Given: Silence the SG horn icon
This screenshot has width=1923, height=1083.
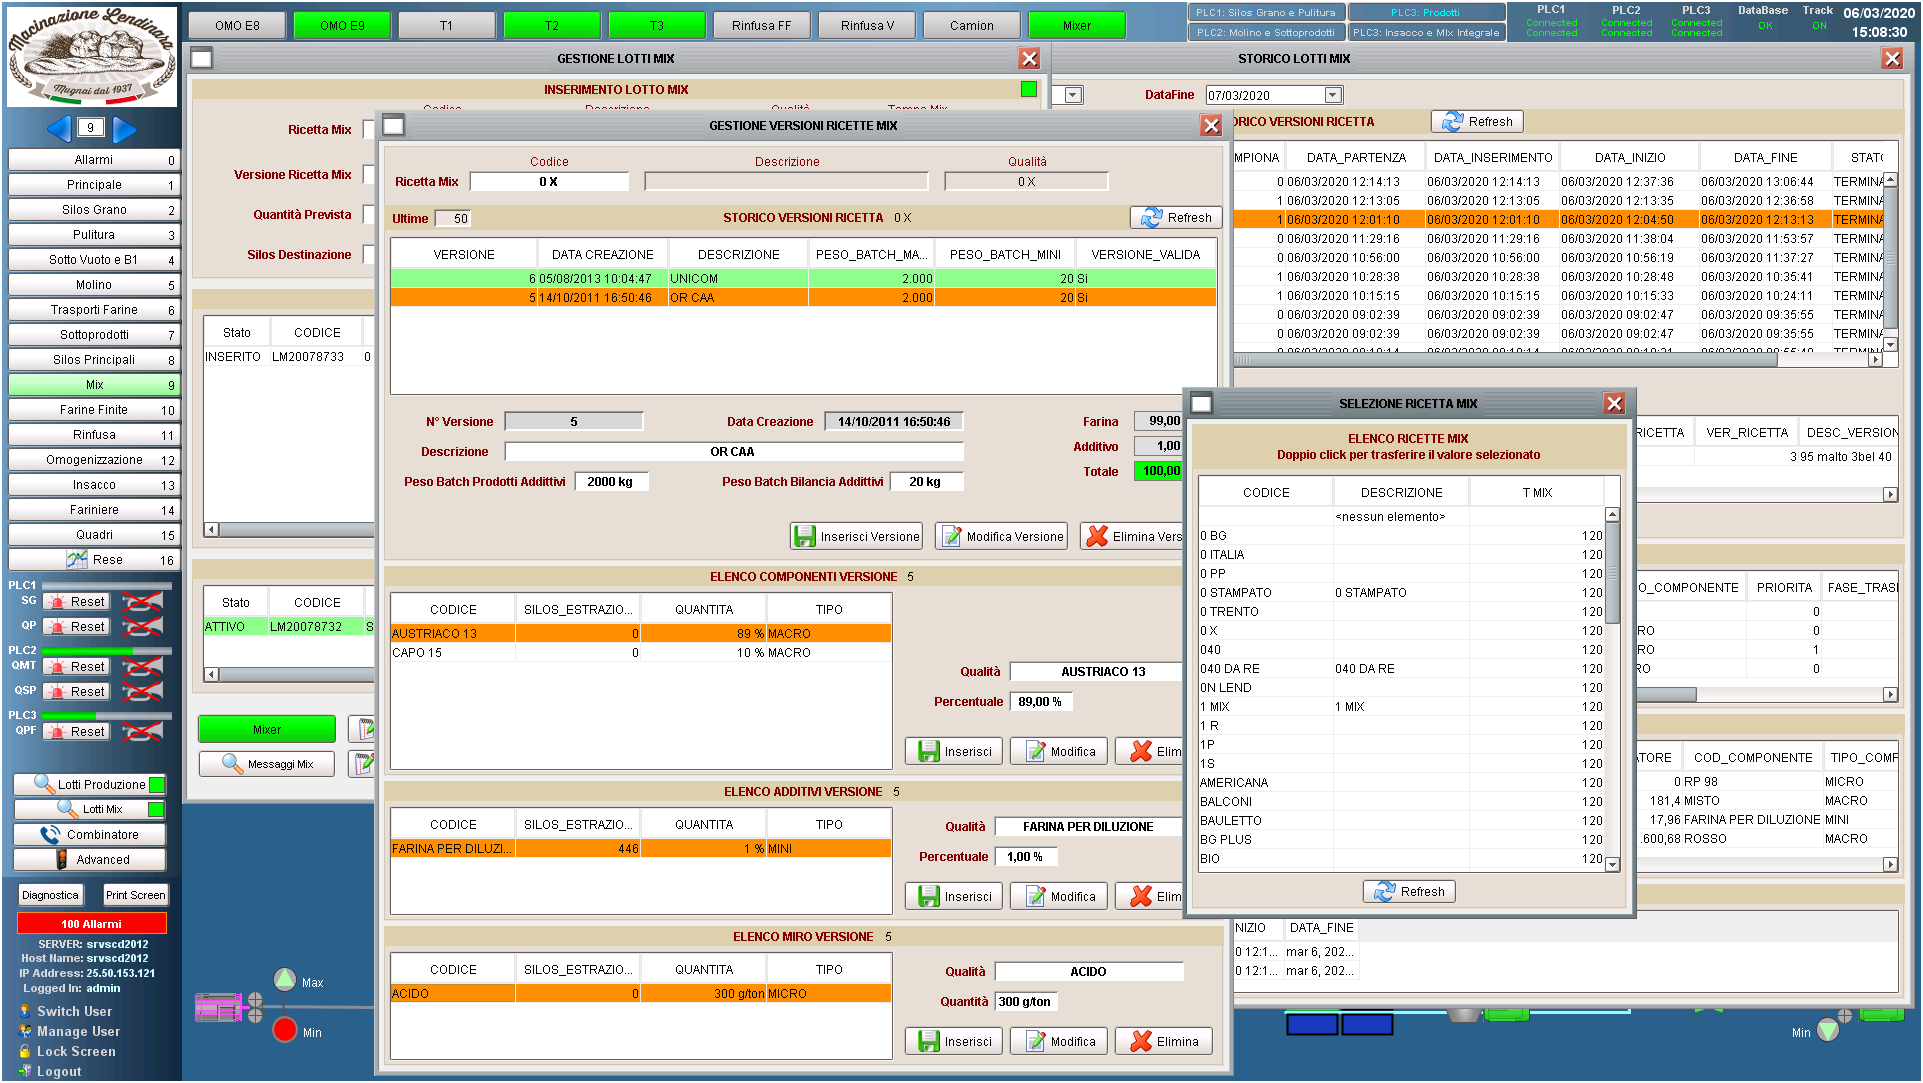Looking at the screenshot, I should click(141, 602).
